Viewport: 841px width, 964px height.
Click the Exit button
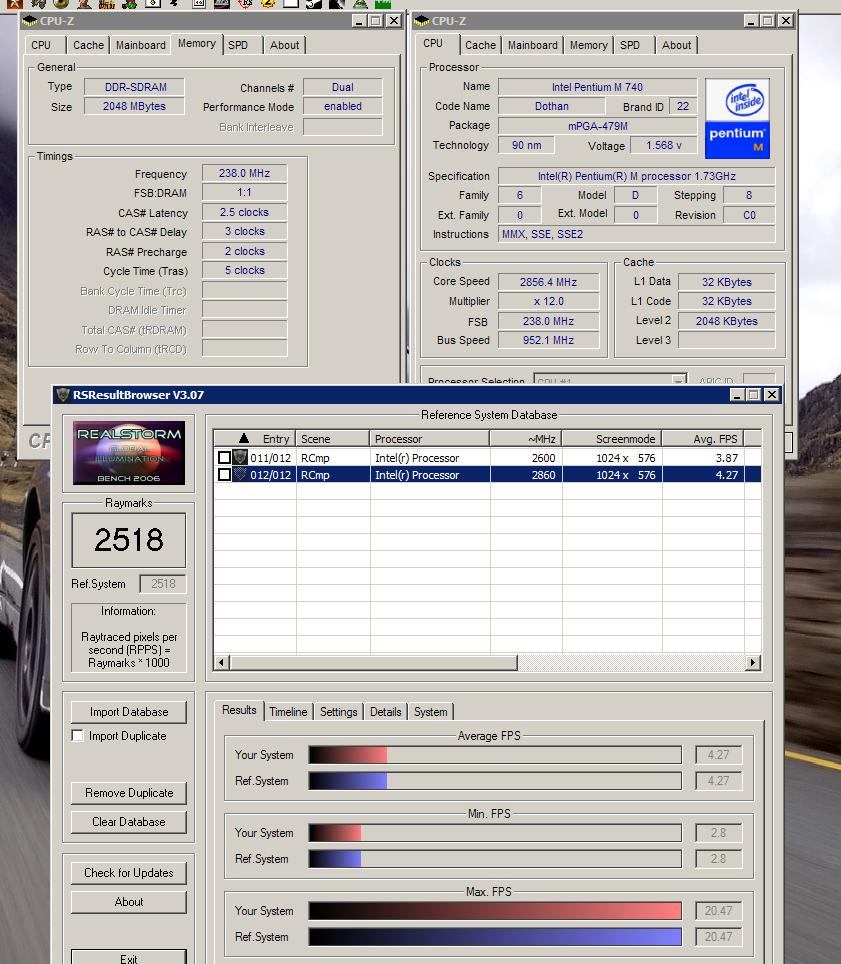pos(129,957)
